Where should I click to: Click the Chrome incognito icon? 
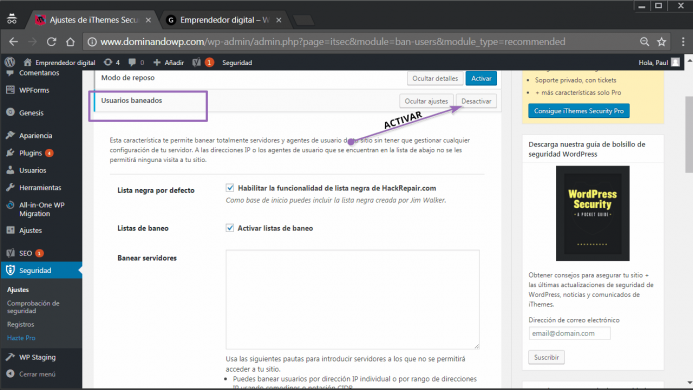coord(12,19)
